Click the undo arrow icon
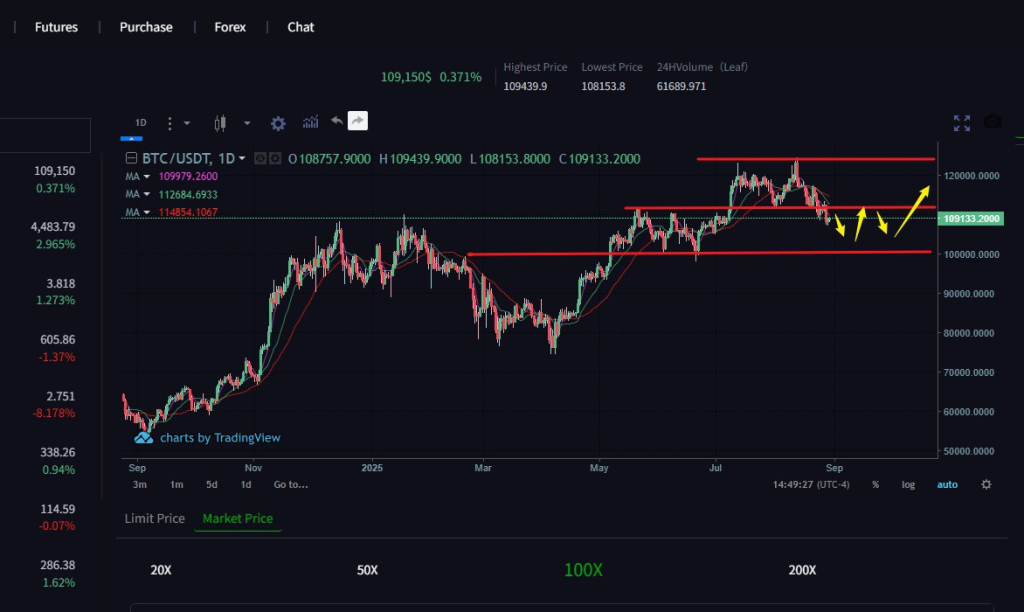This screenshot has width=1024, height=612. tap(337, 121)
